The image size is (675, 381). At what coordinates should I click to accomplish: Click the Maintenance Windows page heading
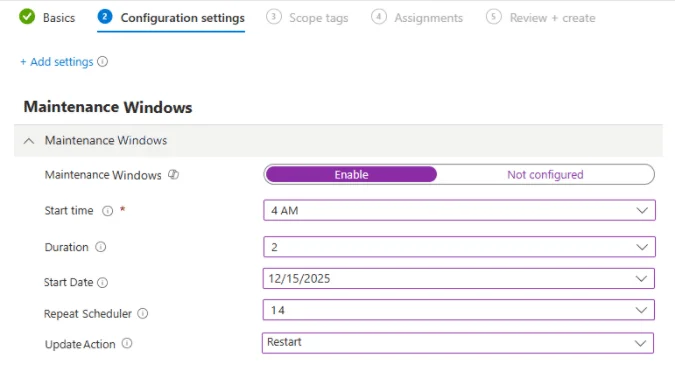(108, 107)
